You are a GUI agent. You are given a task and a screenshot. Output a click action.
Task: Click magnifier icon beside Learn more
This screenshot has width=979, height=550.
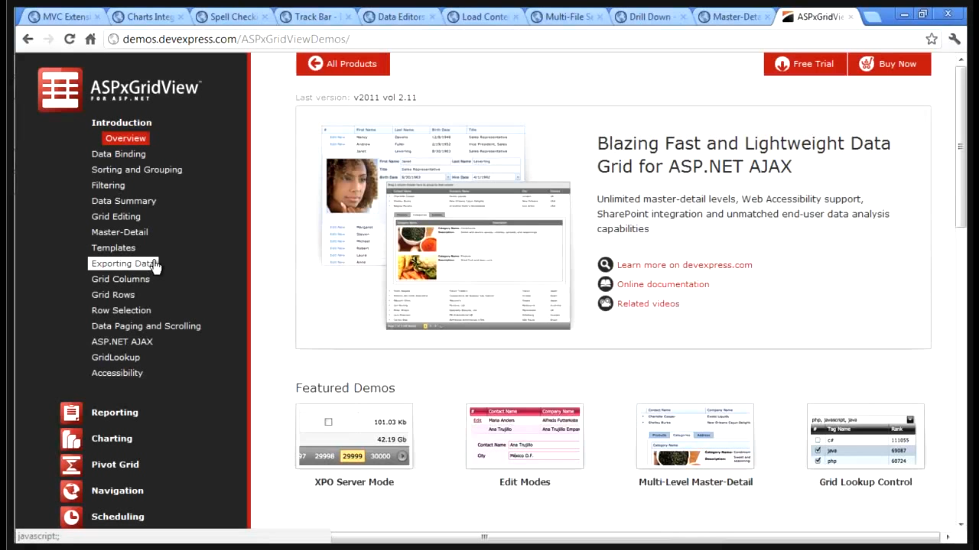[605, 265]
